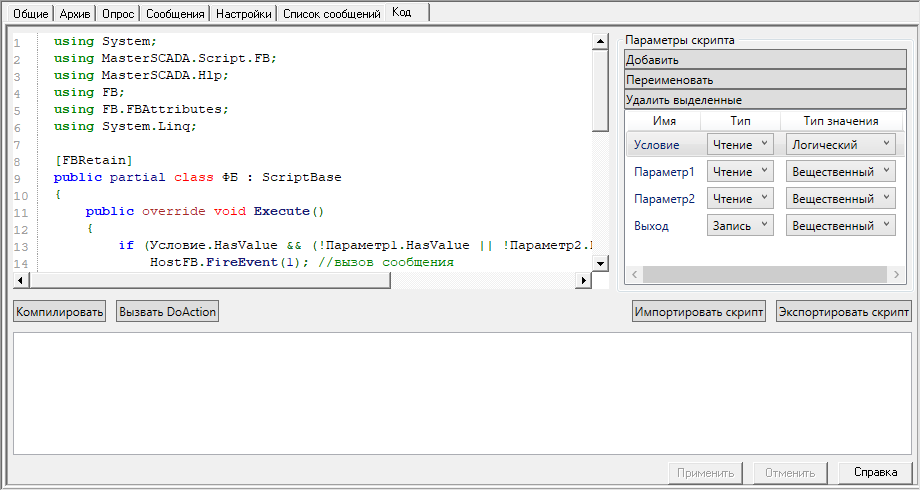The image size is (921, 491).
Task: Open Тип dropdown for Параметр1 row
Action: coord(740,171)
